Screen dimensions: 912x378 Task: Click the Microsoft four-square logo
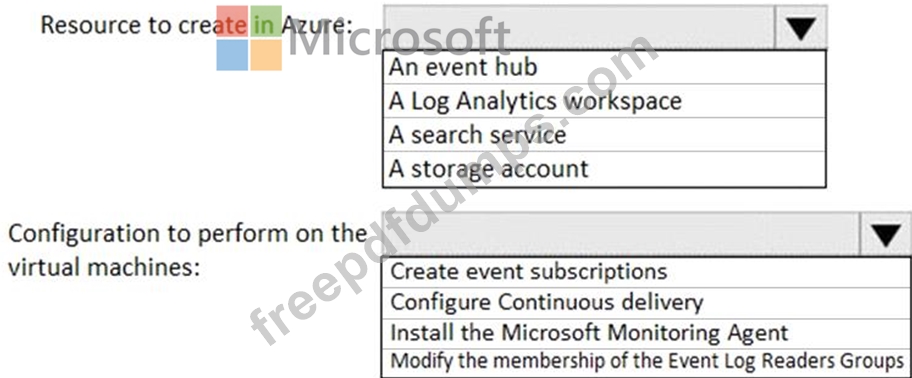(249, 38)
